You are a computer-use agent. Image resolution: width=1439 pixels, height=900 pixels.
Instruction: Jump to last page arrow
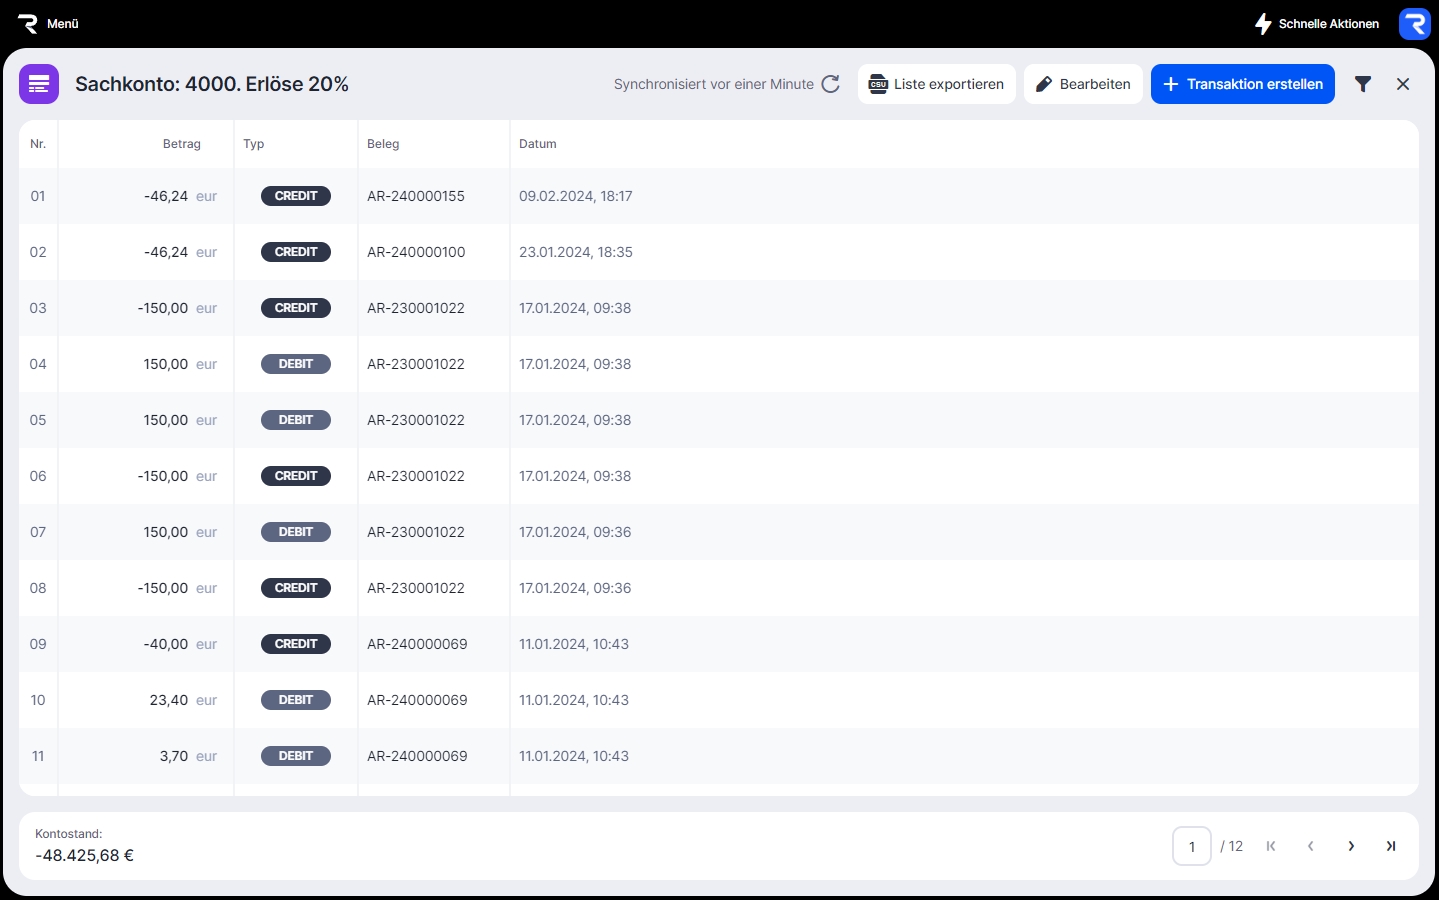[1391, 846]
